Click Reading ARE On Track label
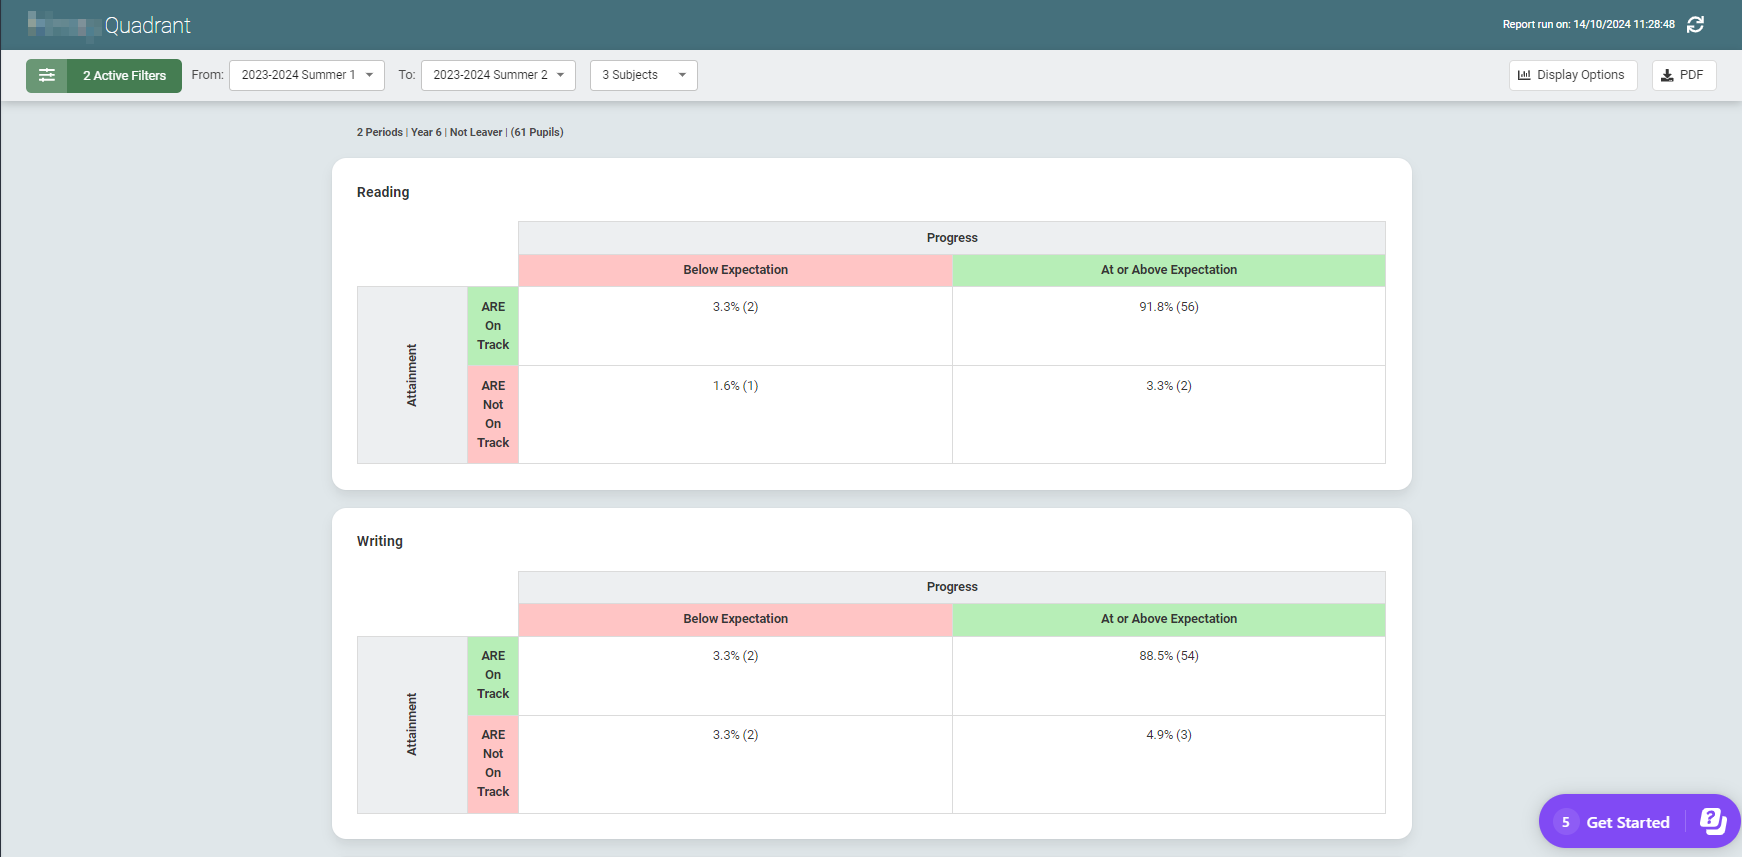This screenshot has width=1742, height=857. pyautogui.click(x=493, y=326)
